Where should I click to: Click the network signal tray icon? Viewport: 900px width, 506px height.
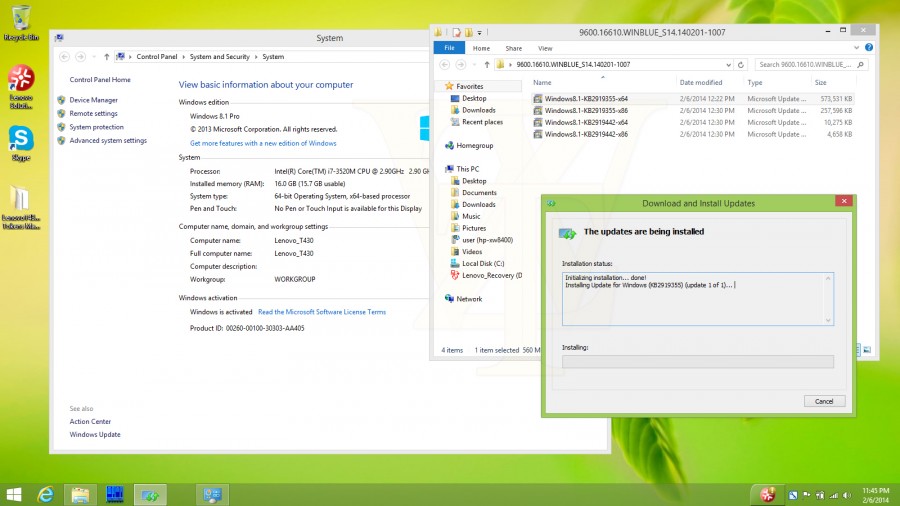(833, 495)
